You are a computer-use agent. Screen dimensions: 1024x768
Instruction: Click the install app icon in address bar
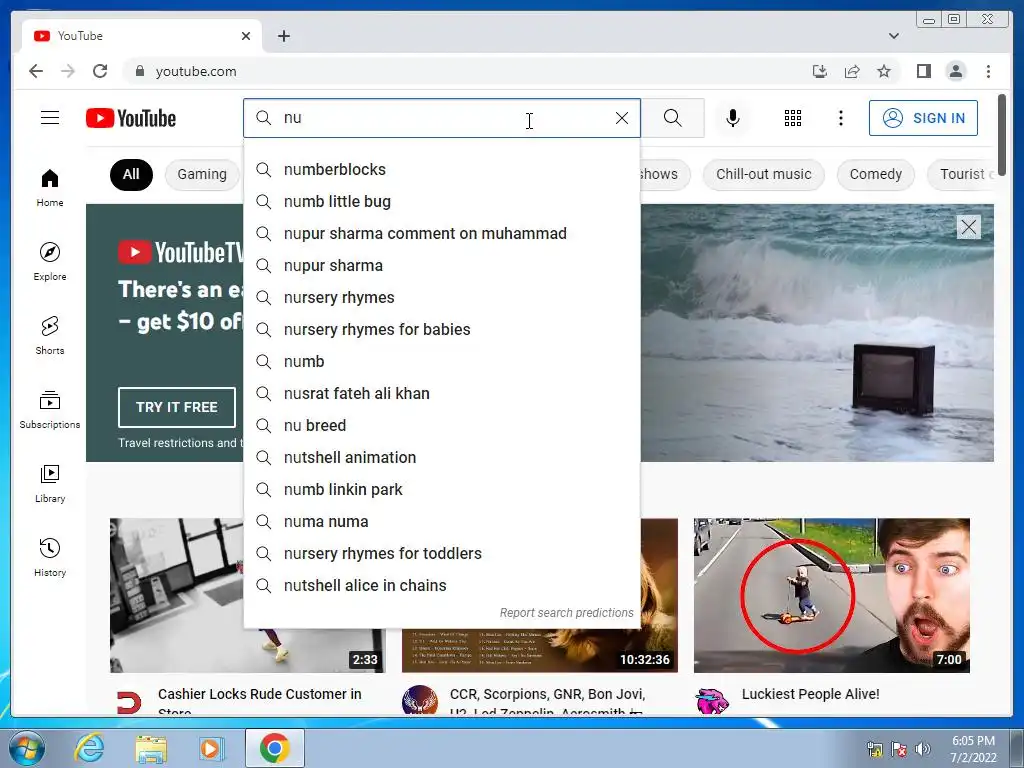pos(820,71)
